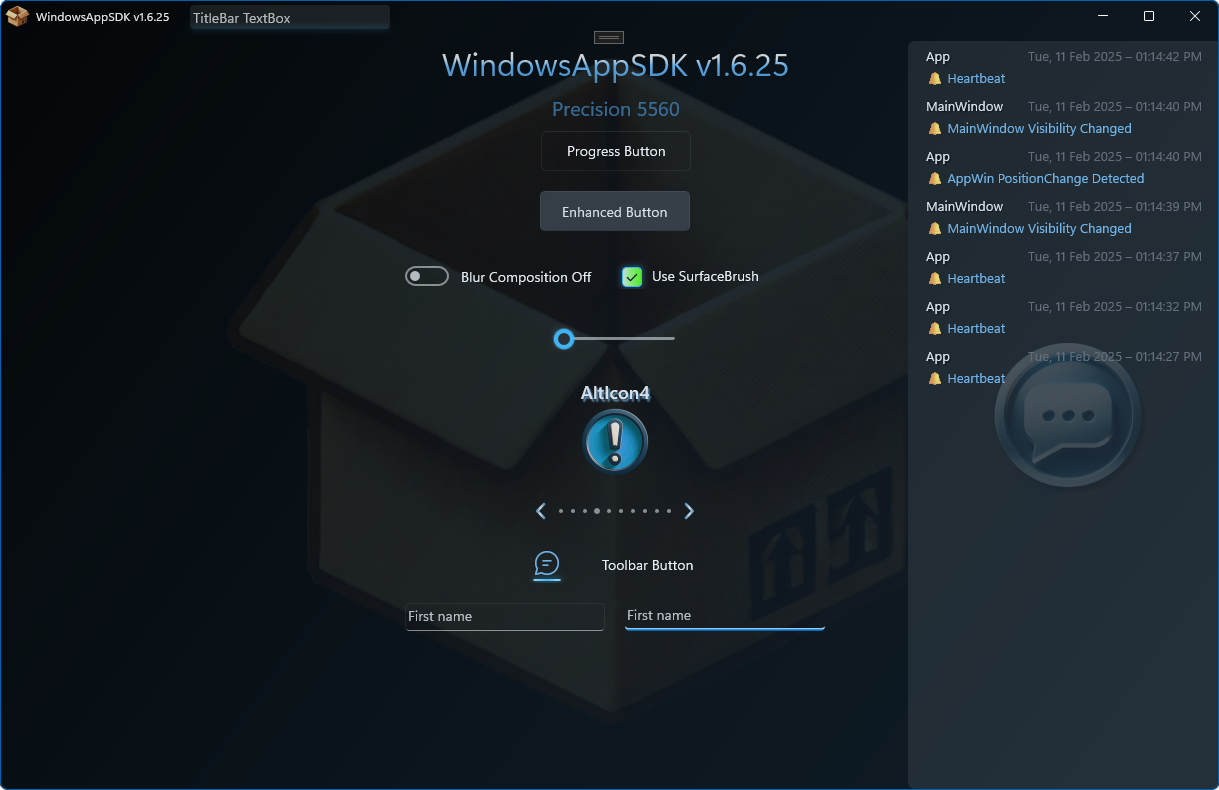Screen dimensions: 1219x790
Task: Click the Enhanced Button
Action: click(615, 211)
